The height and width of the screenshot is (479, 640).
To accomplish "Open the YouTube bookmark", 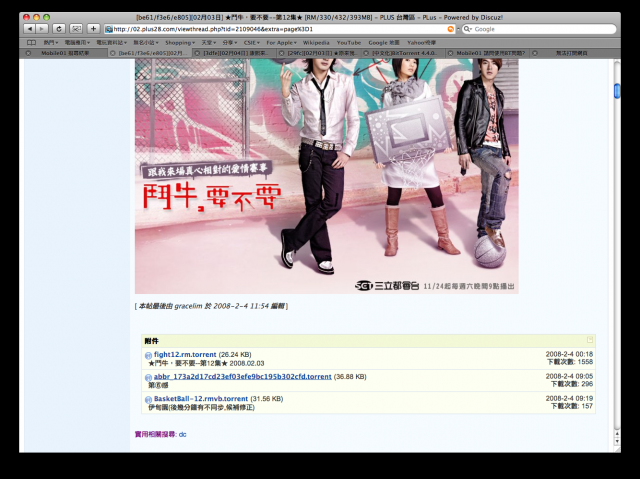I will click(349, 42).
